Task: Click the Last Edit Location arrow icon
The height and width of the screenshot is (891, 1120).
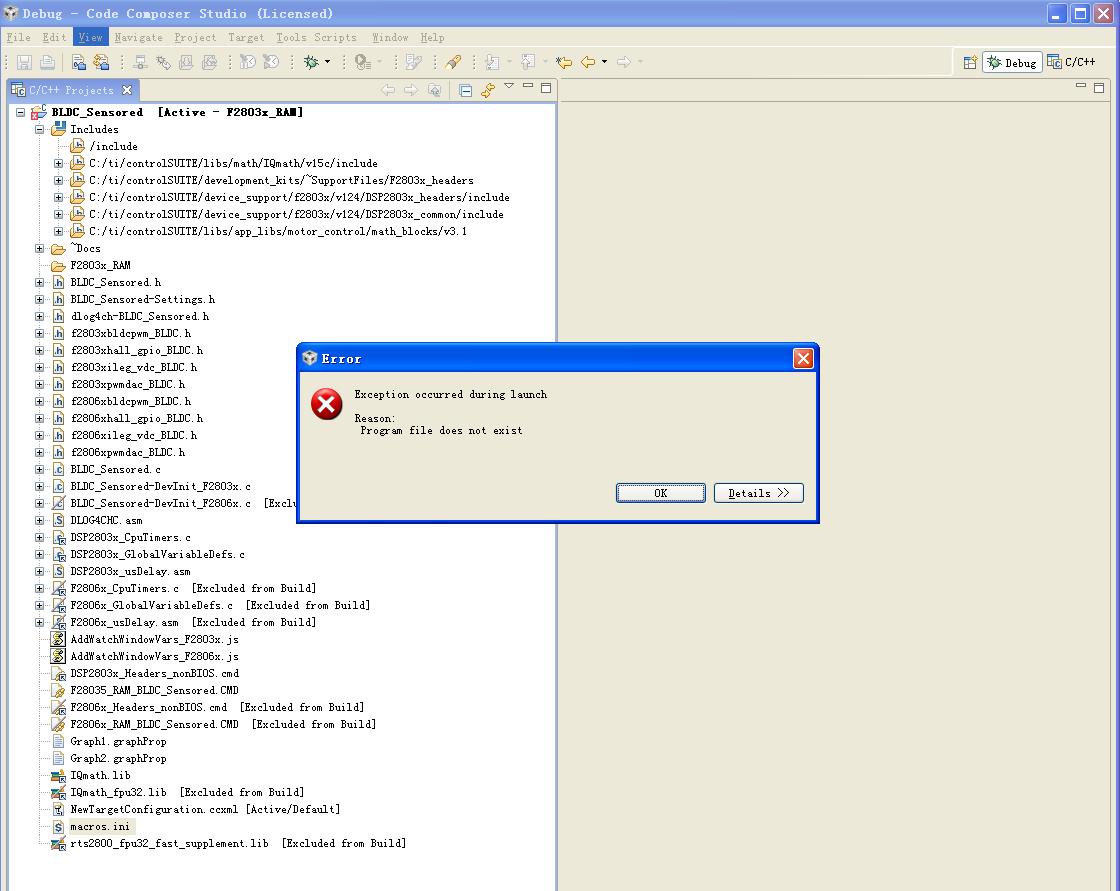Action: coord(564,62)
